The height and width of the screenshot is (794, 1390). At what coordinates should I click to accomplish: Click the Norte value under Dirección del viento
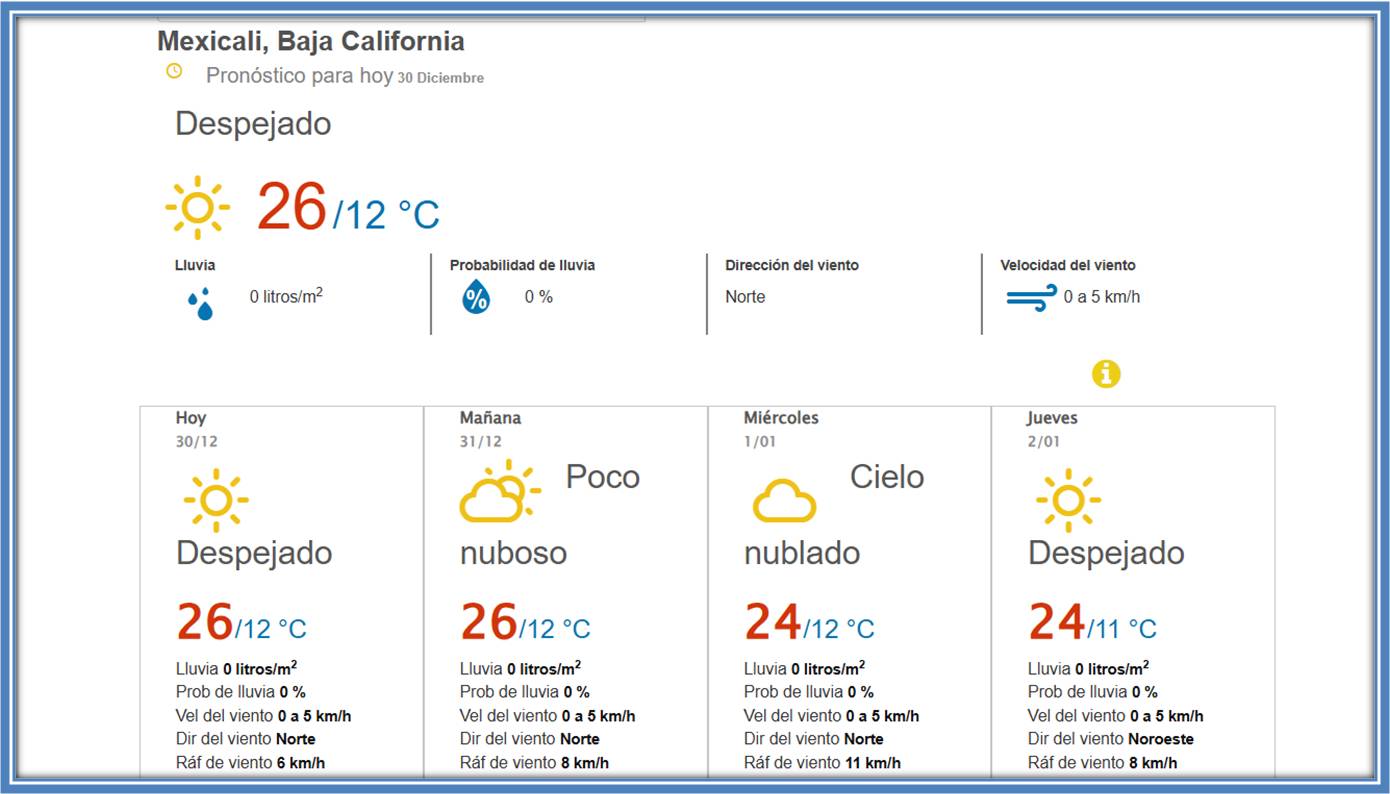pyautogui.click(x=745, y=297)
